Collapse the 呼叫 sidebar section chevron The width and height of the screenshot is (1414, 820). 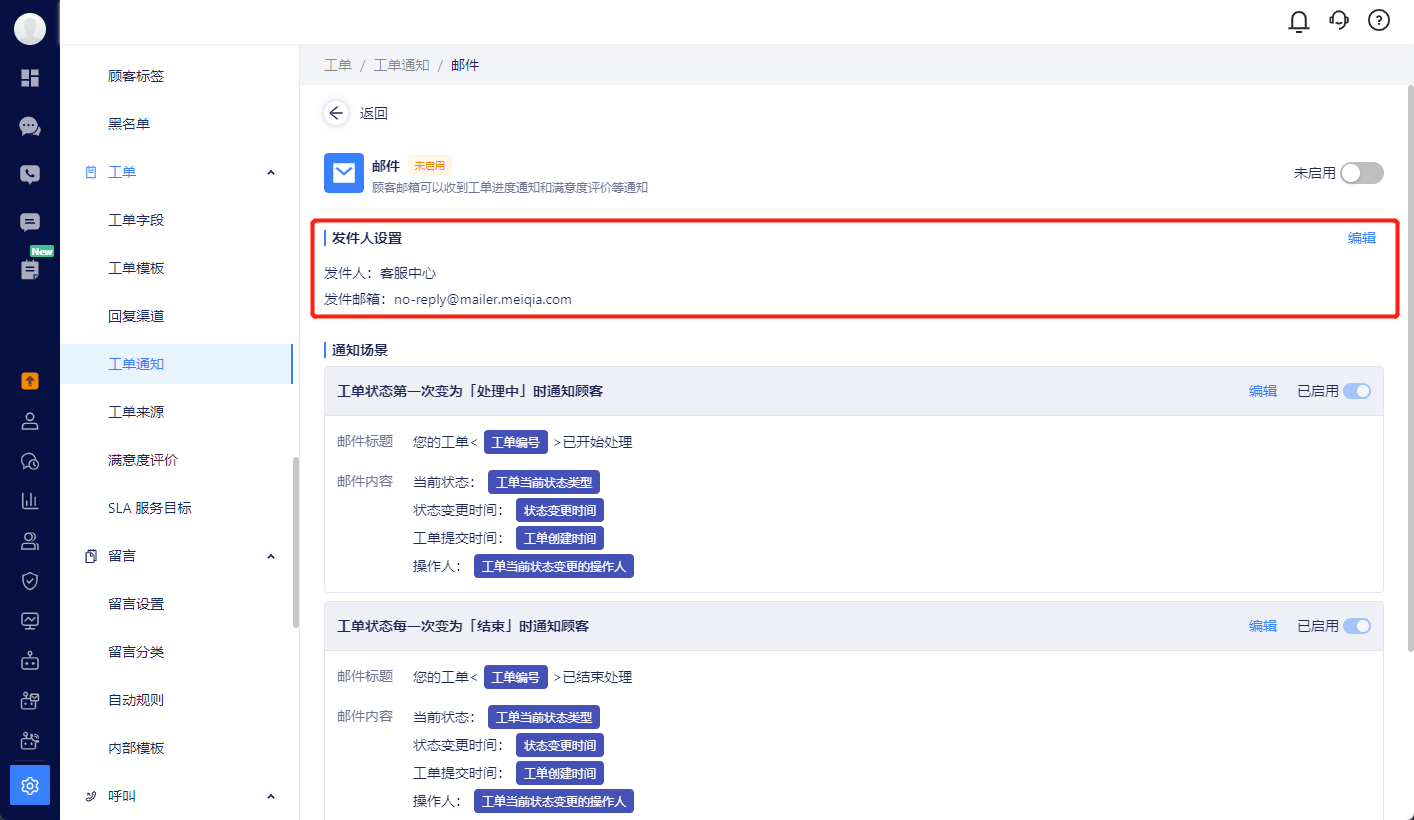click(271, 796)
